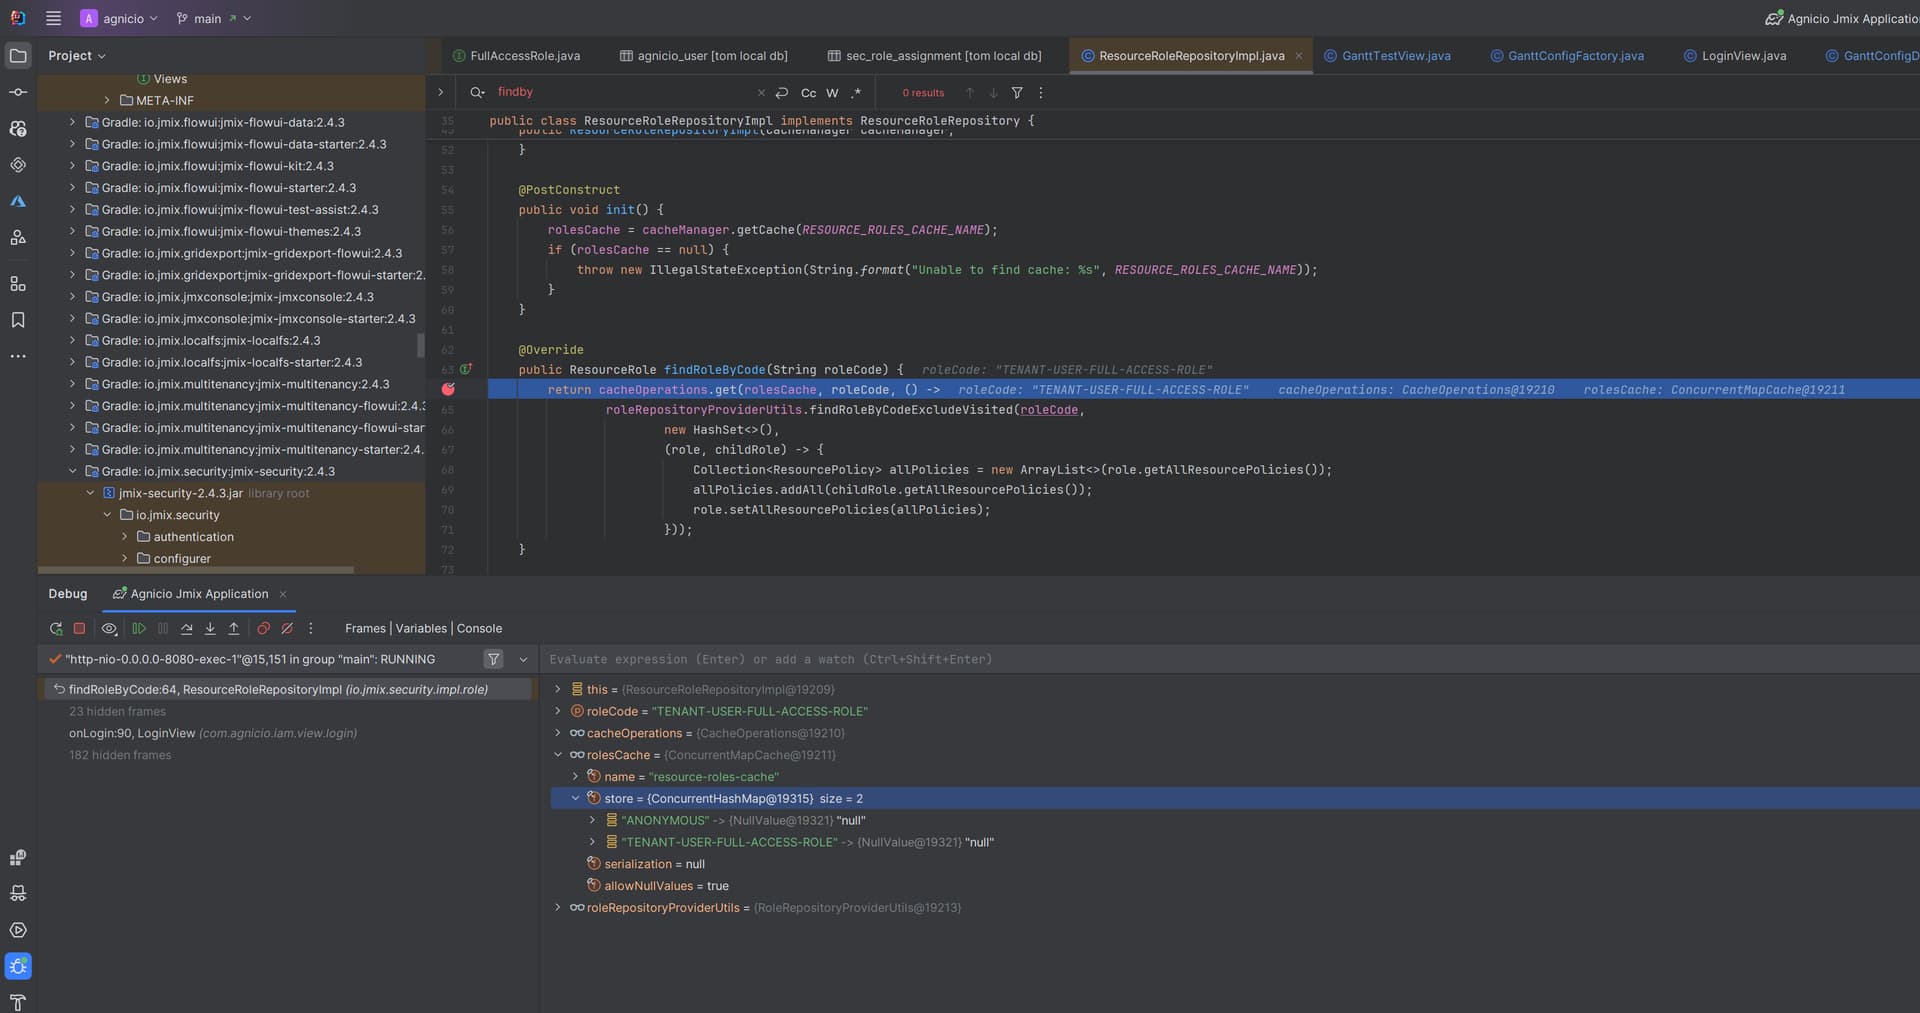Click the Step Out icon

tap(234, 629)
